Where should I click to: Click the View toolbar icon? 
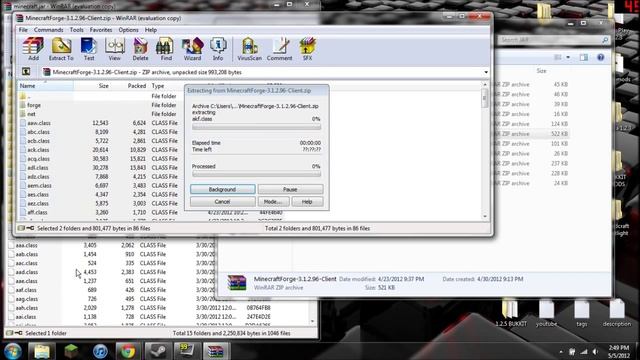click(x=115, y=49)
